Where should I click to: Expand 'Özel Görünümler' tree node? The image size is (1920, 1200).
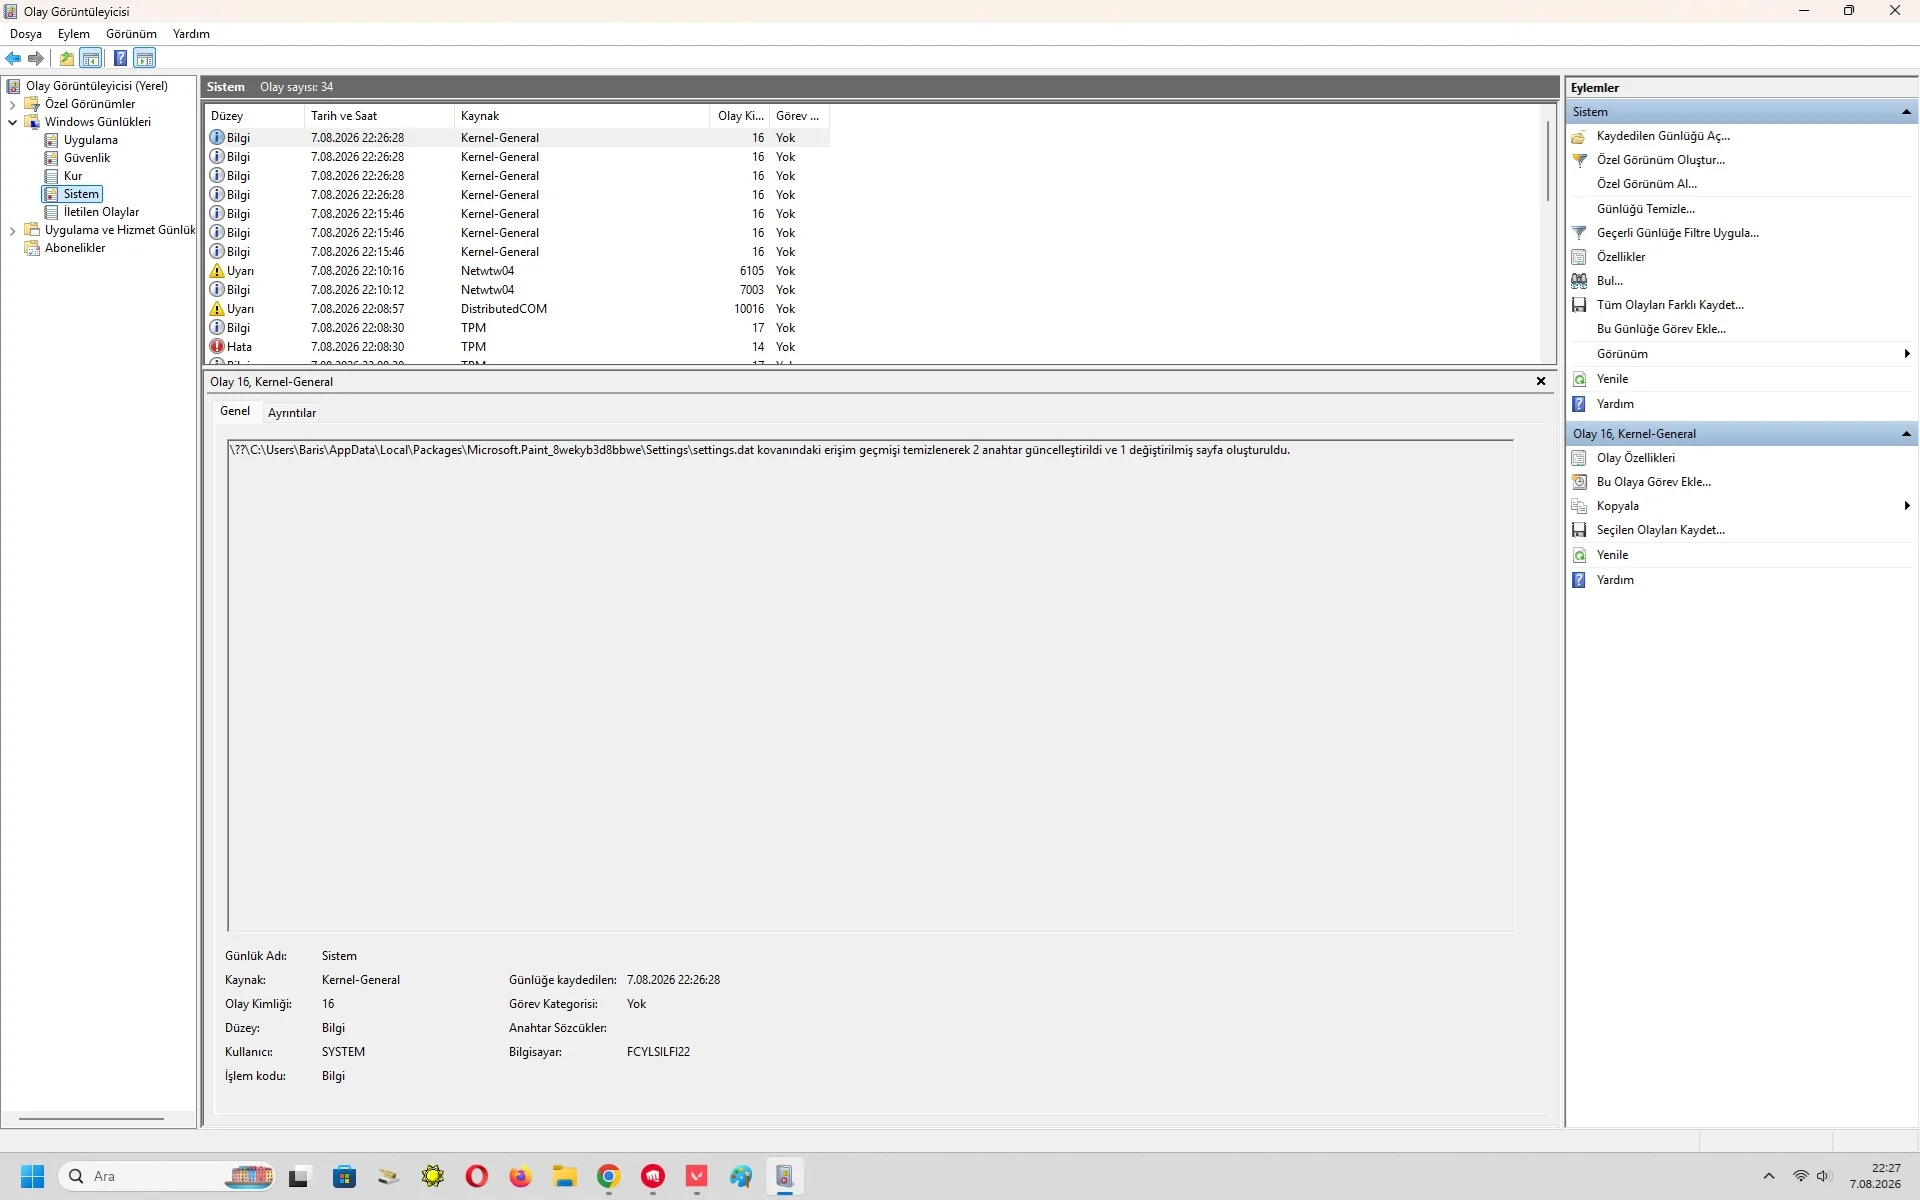[x=12, y=104]
